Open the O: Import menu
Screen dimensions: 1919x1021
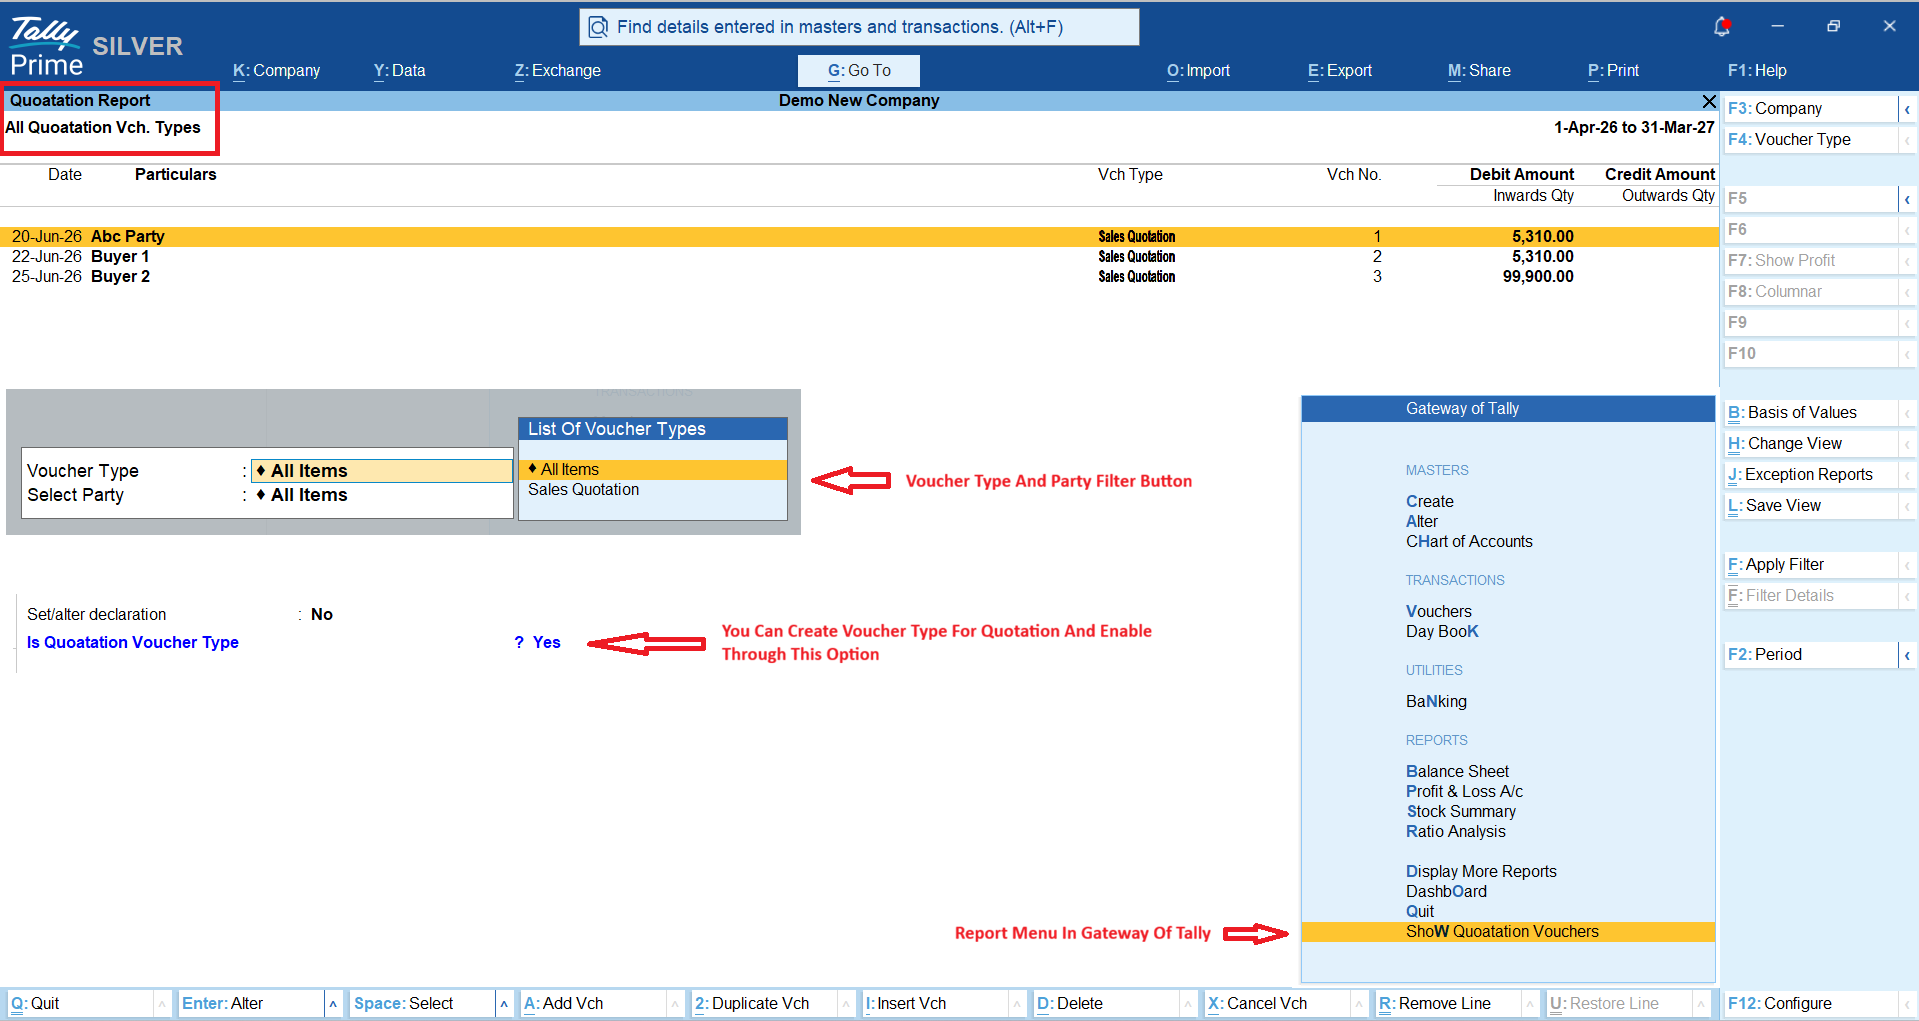(1199, 71)
